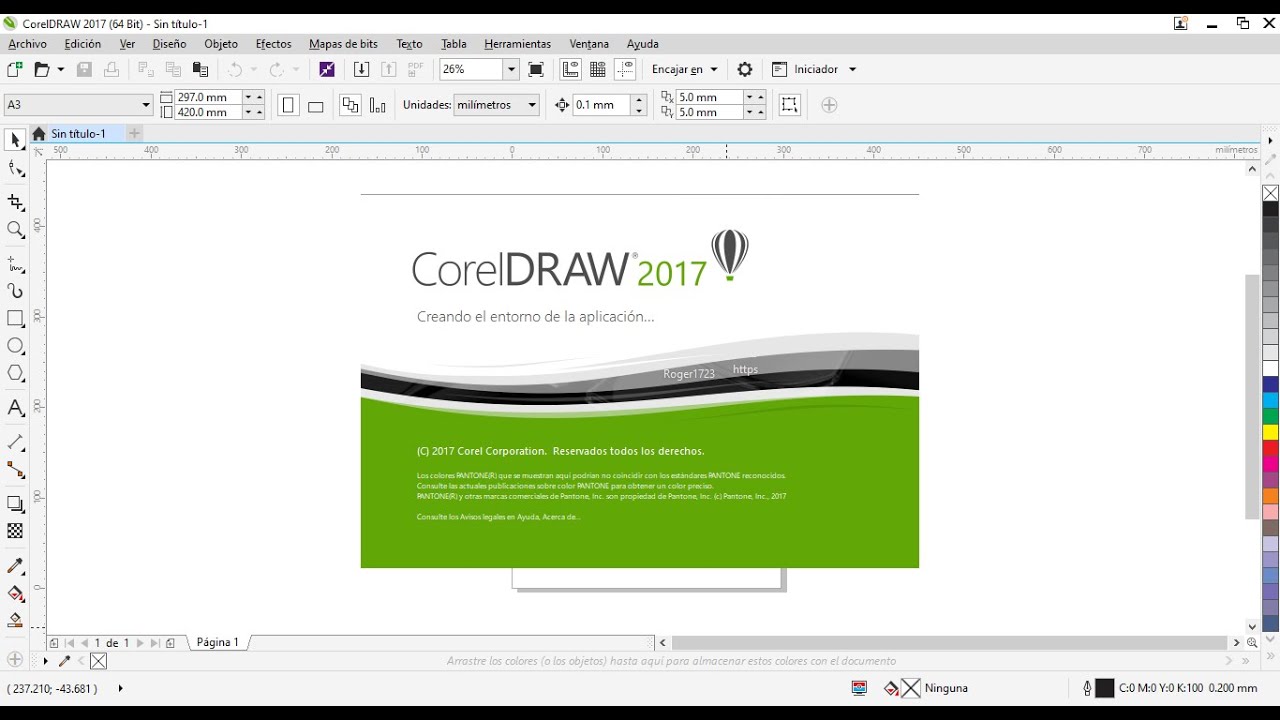Select the Parallel Dimension tool

click(15, 442)
